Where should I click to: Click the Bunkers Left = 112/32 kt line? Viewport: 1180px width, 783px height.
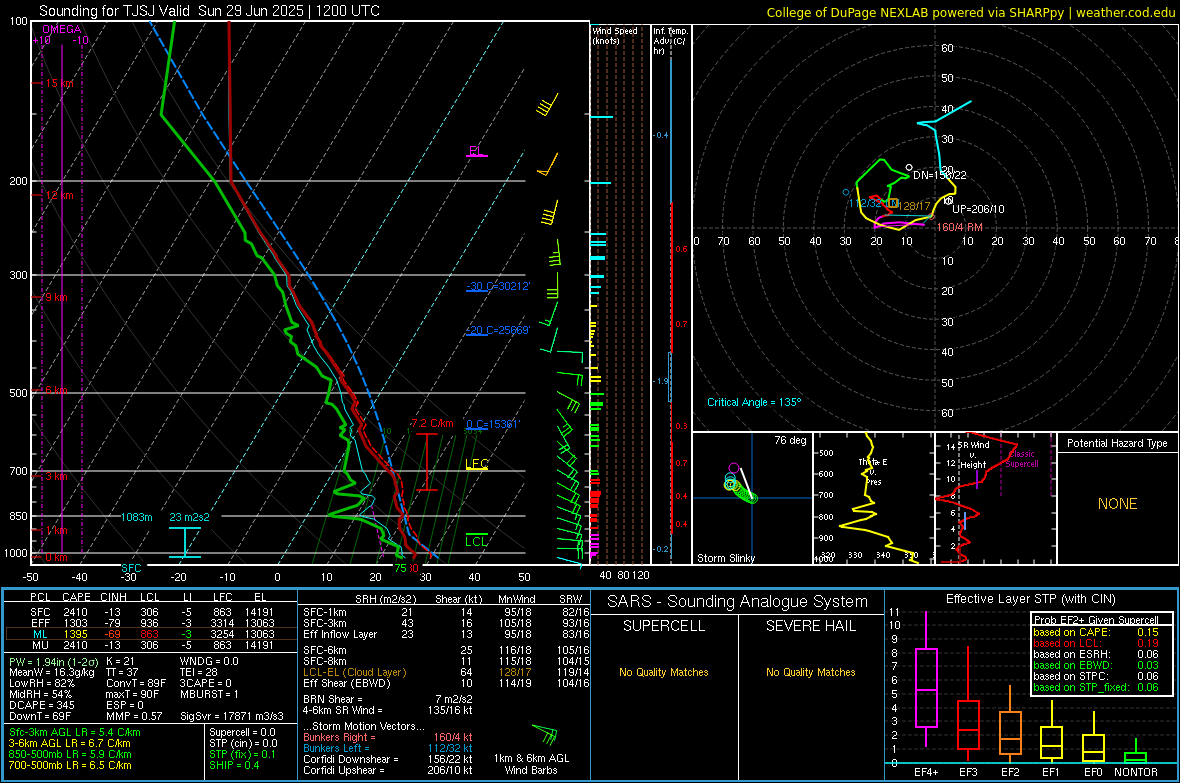pyautogui.click(x=388, y=748)
